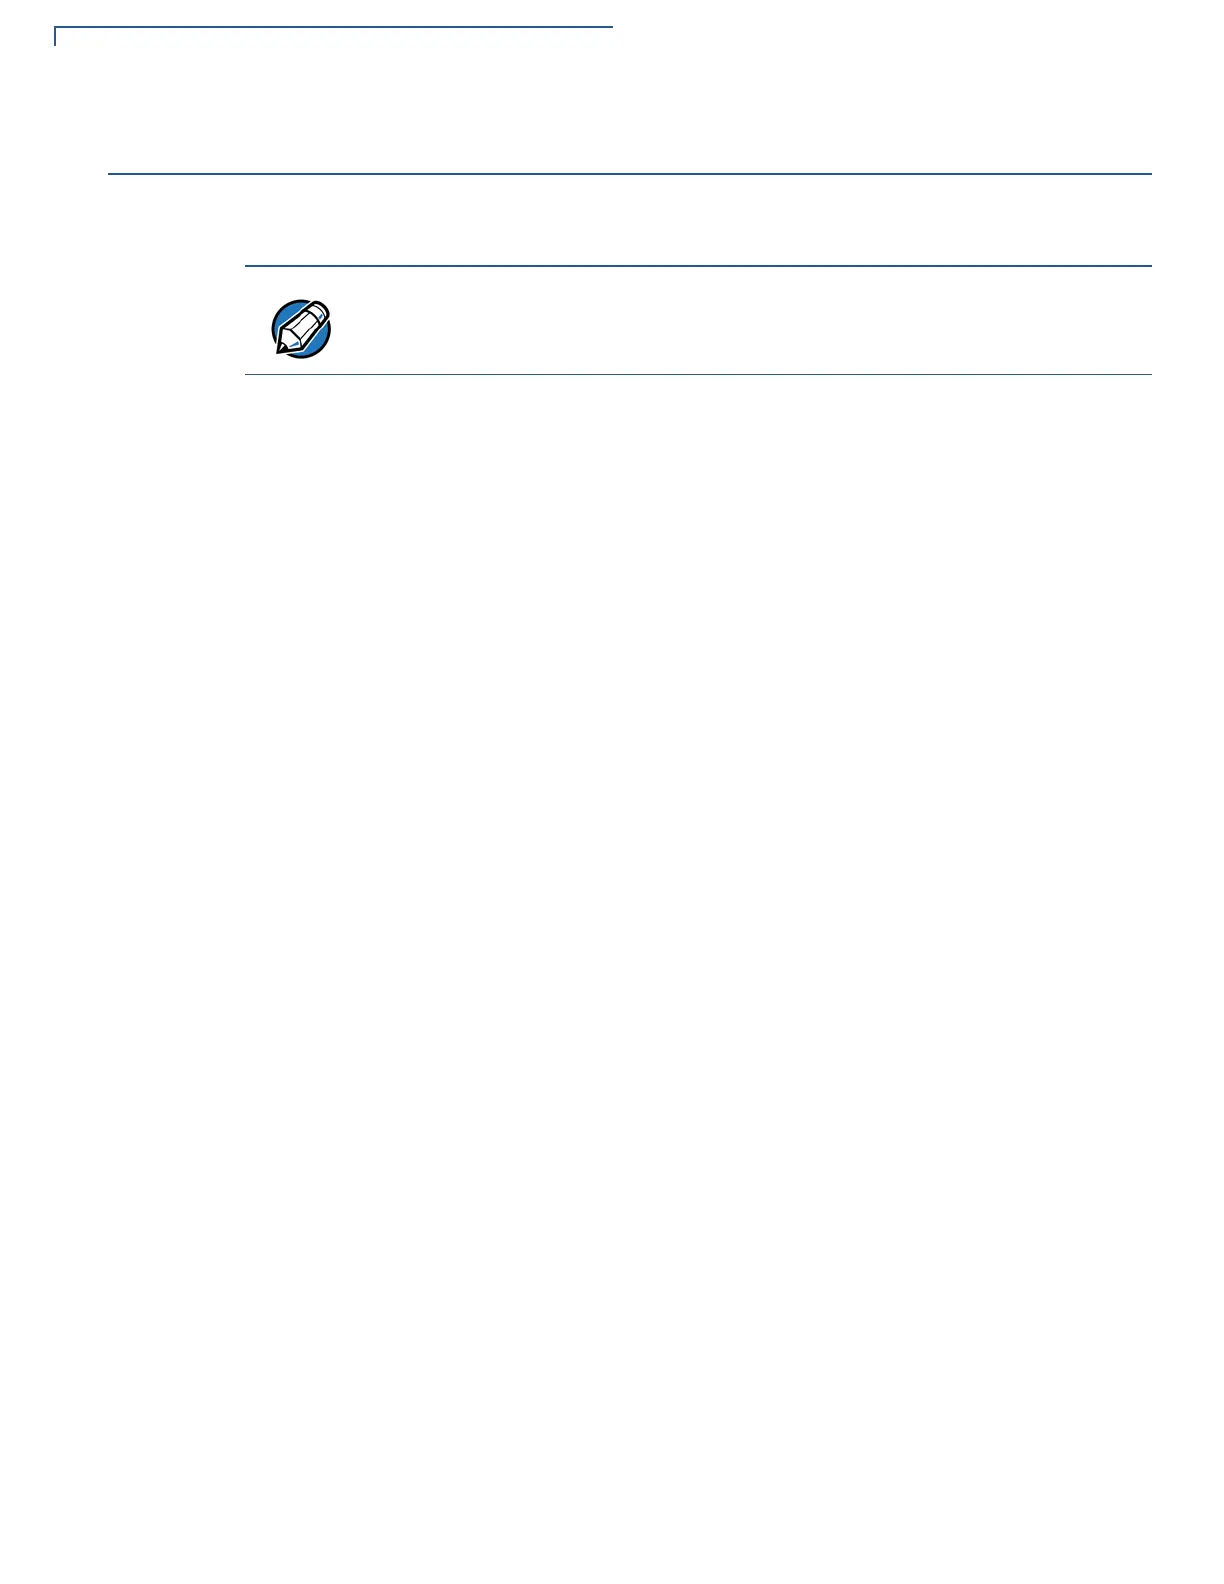Screen dimensions: 1224x1584
Task: Click the long horizontal rule under the header
Action: [x=630, y=174]
